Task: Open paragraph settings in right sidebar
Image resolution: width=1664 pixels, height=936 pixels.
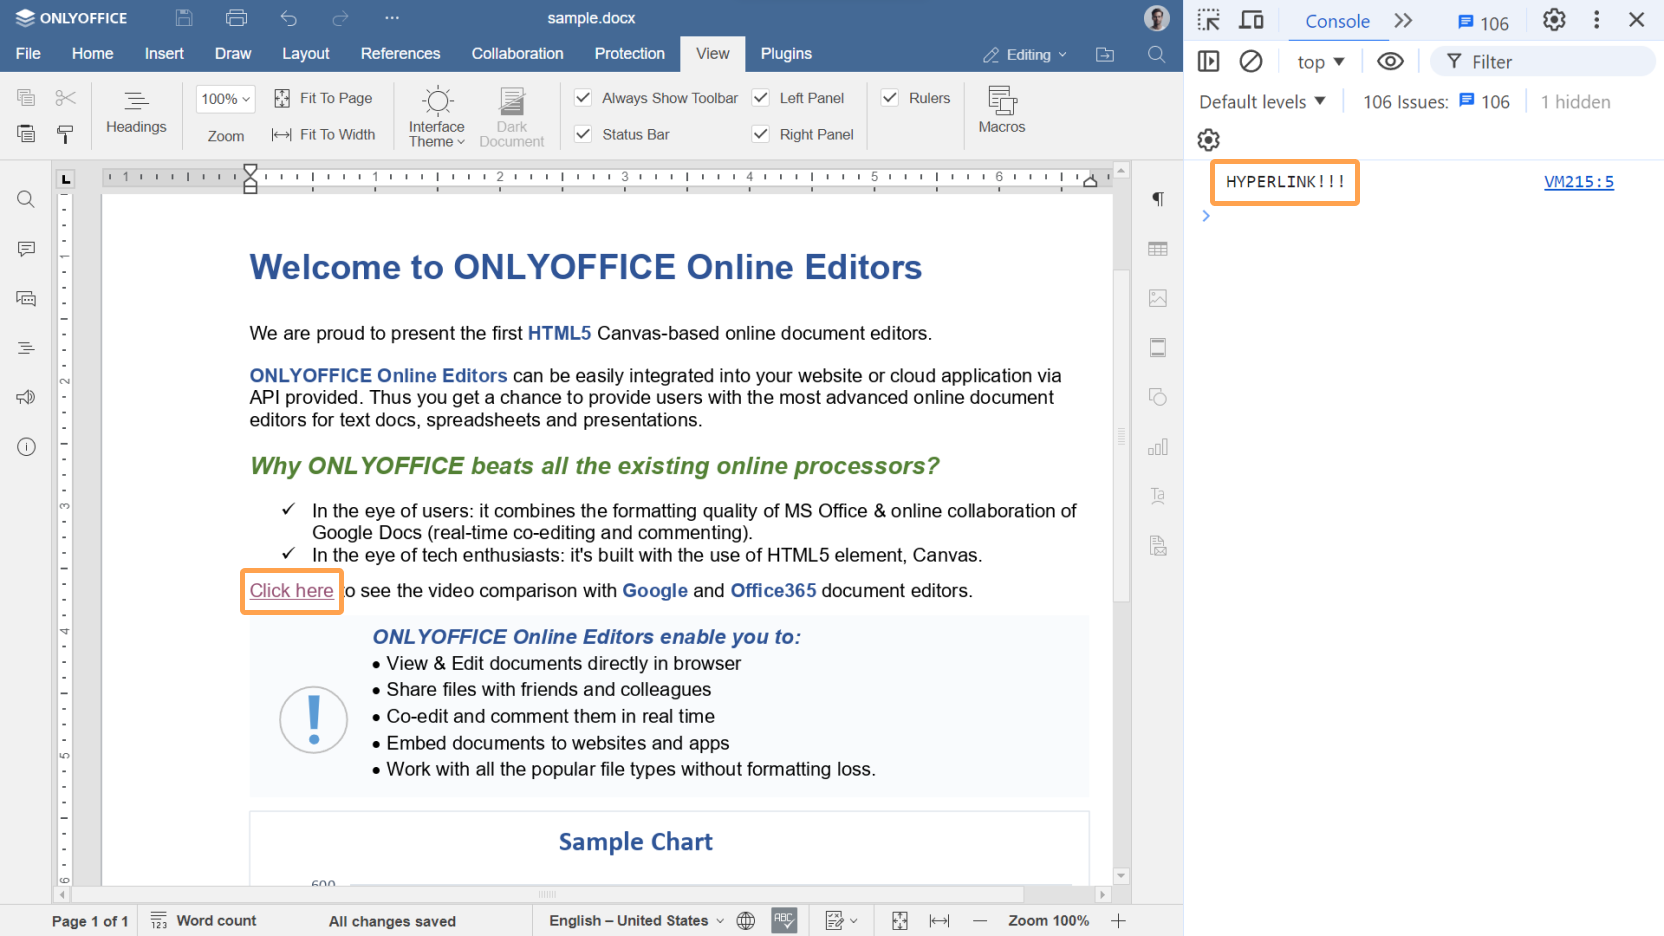Action: 1158,199
